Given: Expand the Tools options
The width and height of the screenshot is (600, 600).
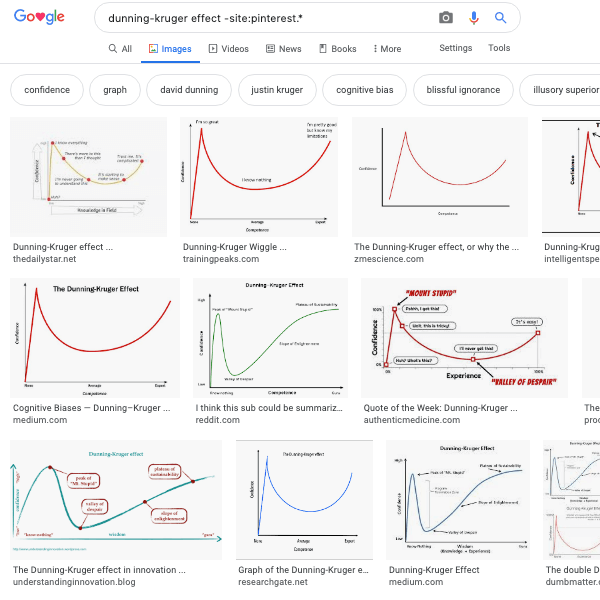Looking at the screenshot, I should click(x=499, y=48).
